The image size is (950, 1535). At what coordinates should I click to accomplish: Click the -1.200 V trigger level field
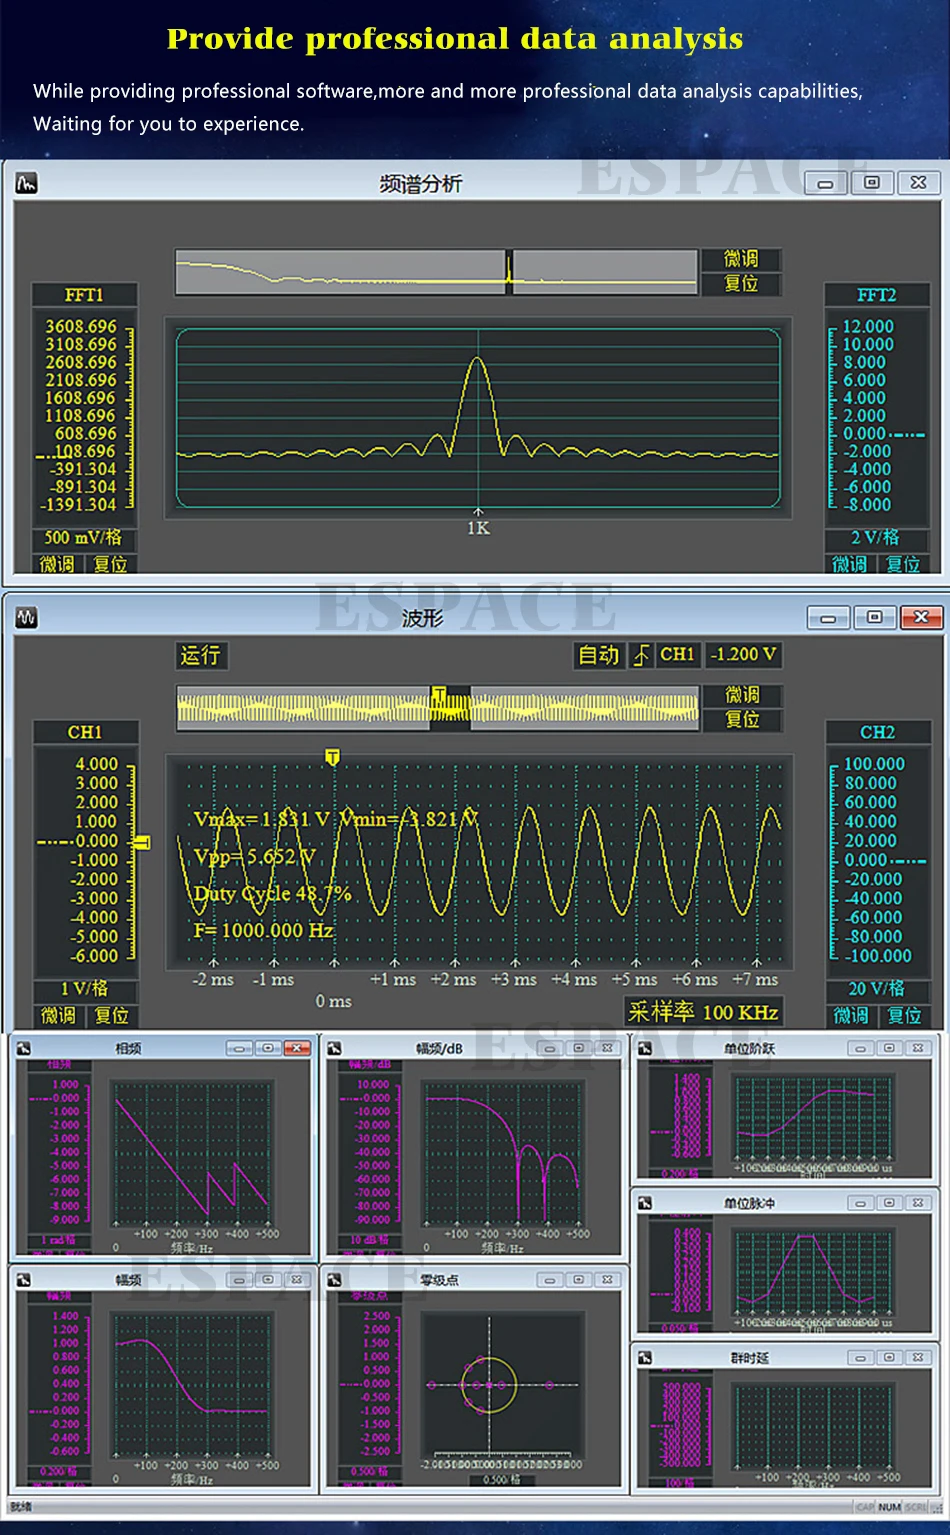[743, 655]
